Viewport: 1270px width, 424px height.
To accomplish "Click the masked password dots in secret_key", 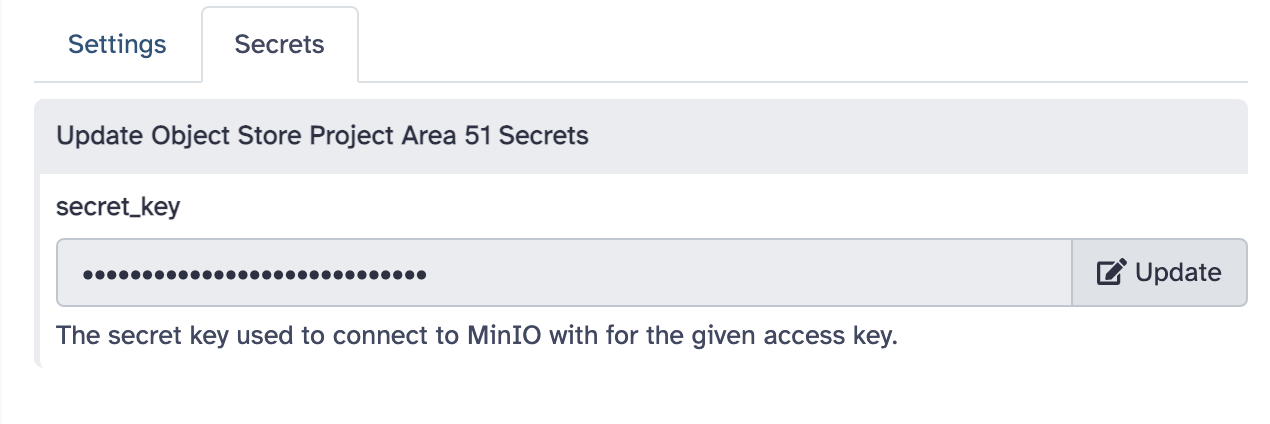I will (x=254, y=273).
